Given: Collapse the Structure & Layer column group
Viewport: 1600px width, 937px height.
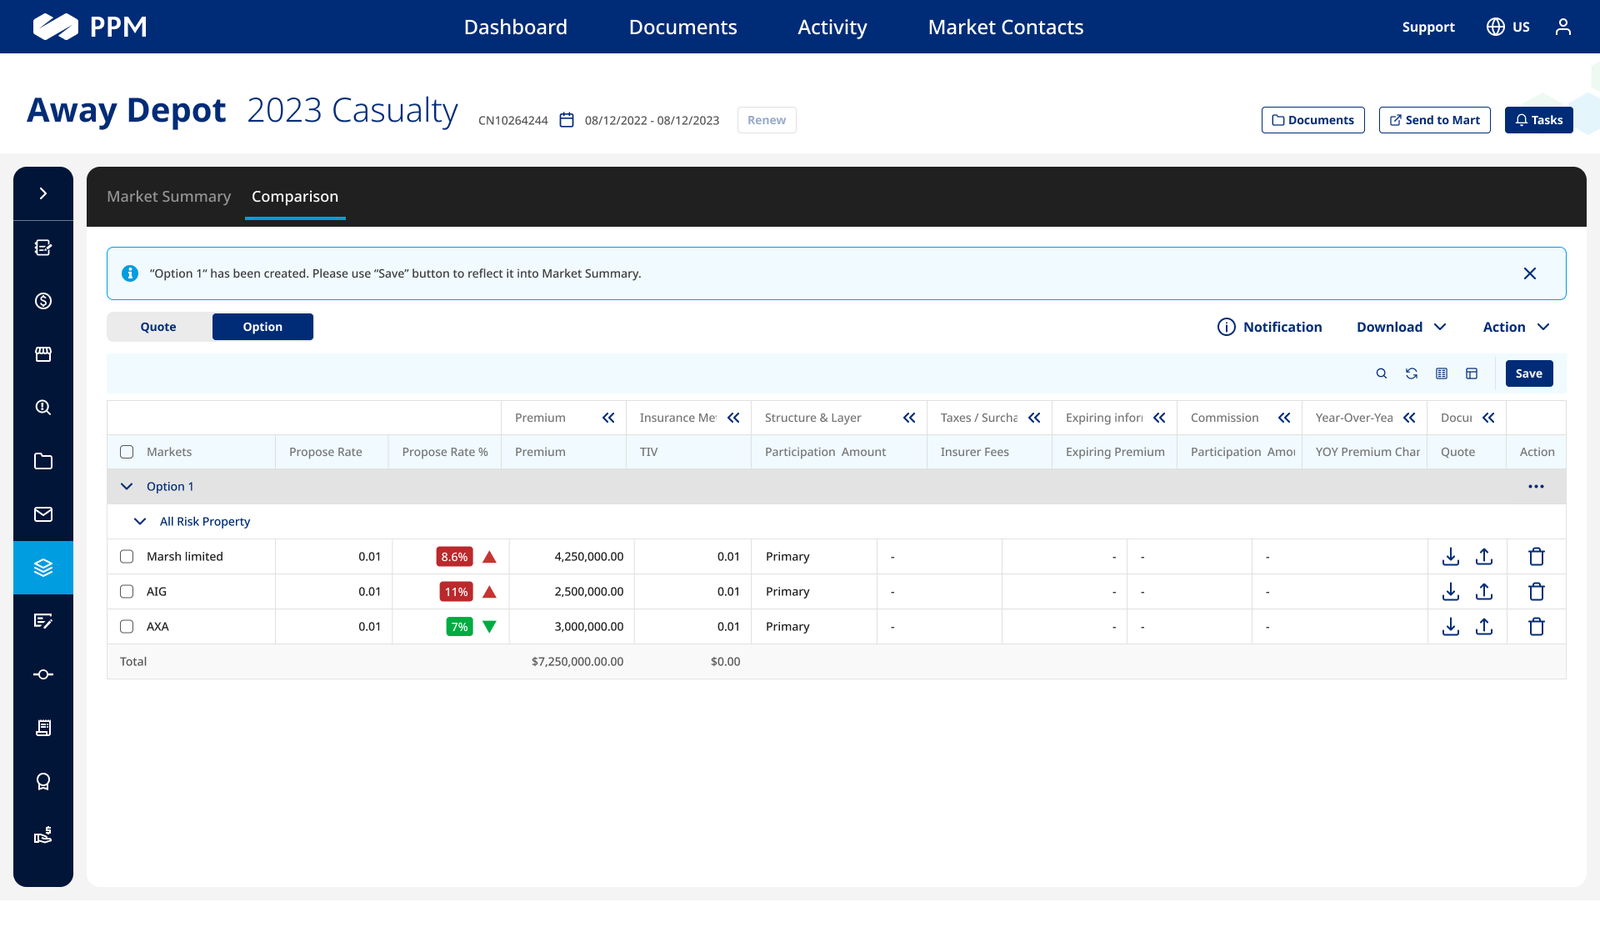Looking at the screenshot, I should click(909, 418).
